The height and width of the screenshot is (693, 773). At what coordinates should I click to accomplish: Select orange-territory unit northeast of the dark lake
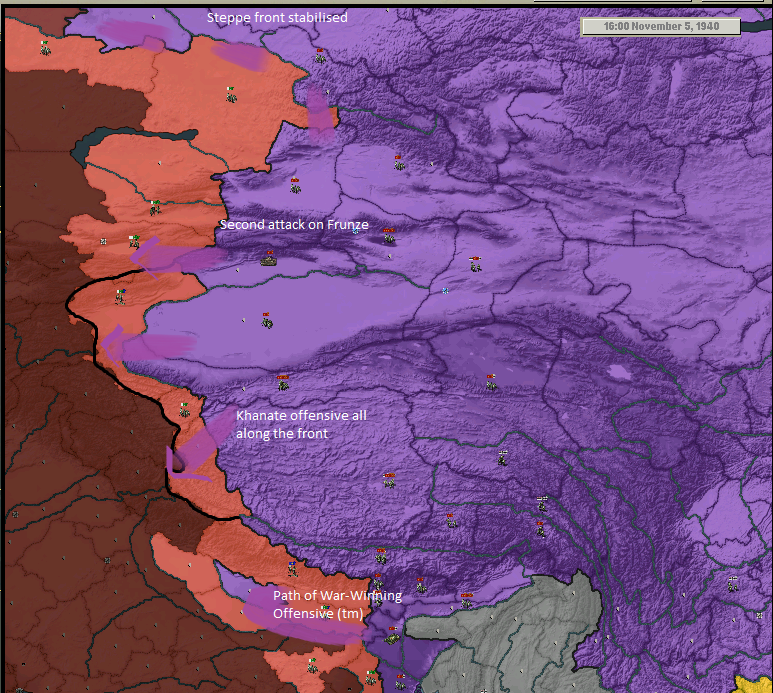(231, 94)
